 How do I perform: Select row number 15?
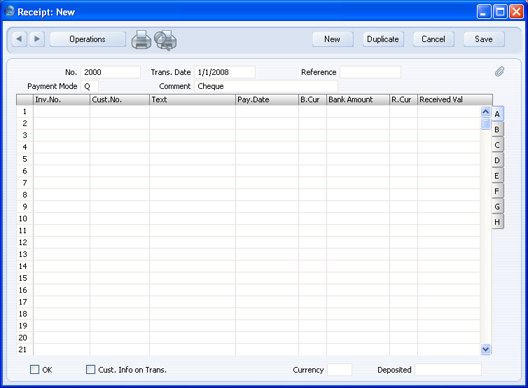[25, 278]
